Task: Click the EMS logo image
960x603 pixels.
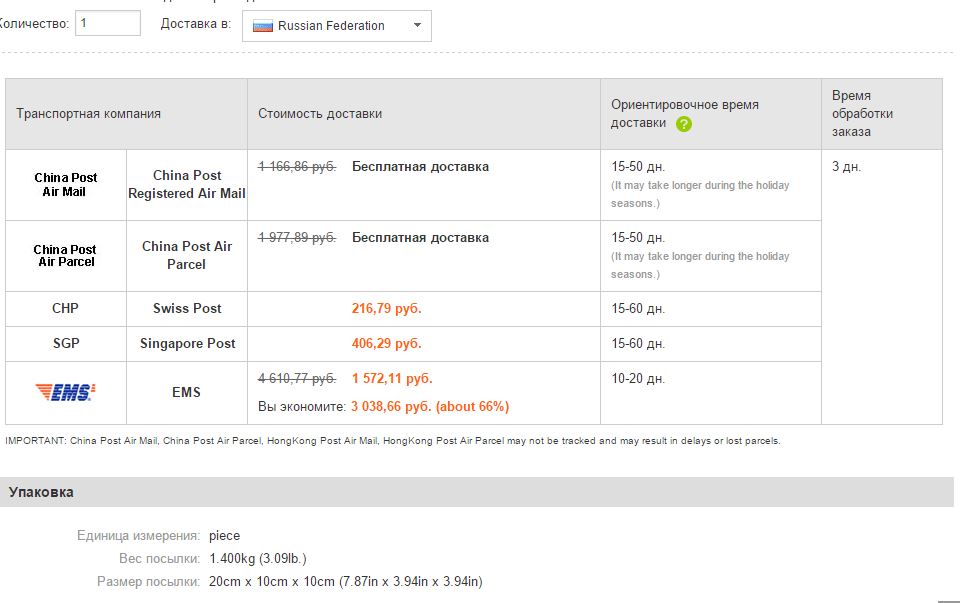Action: 65,392
